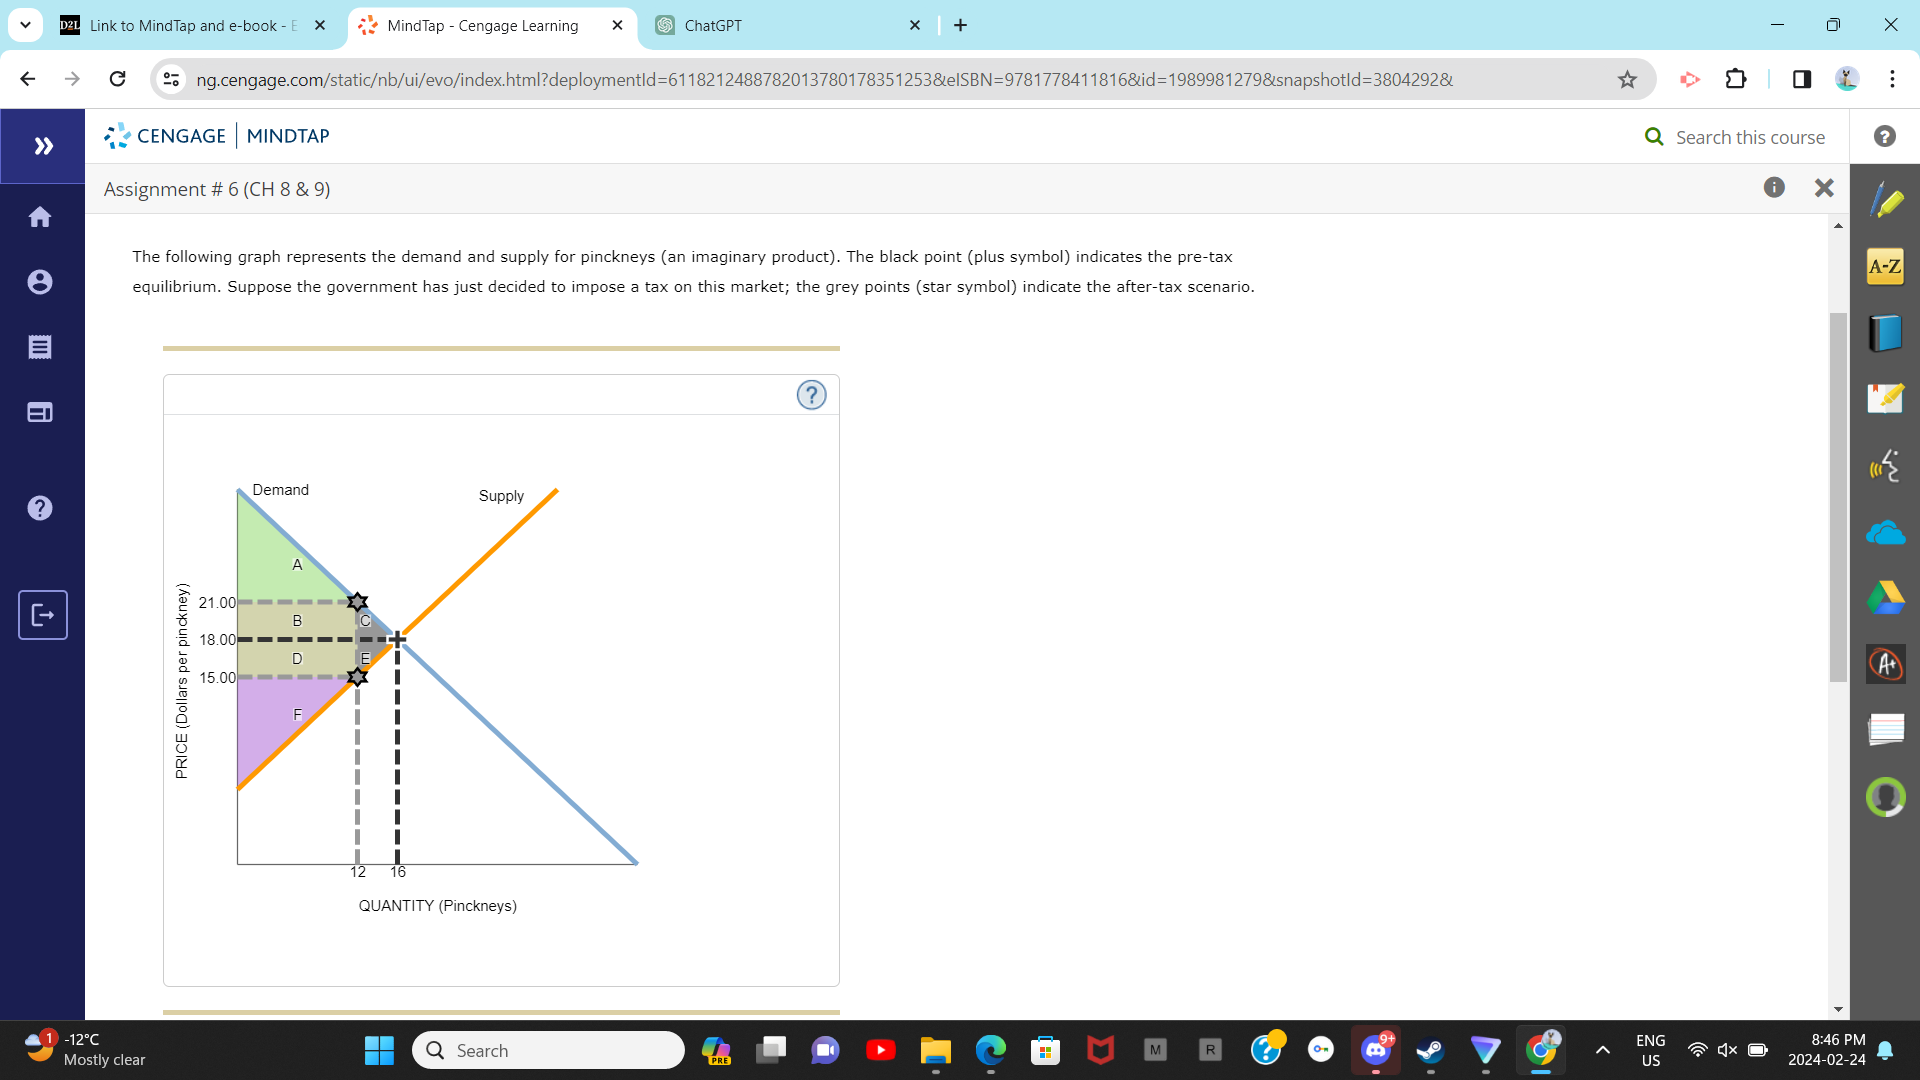Open the graph help question-mark bubble

click(x=811, y=394)
